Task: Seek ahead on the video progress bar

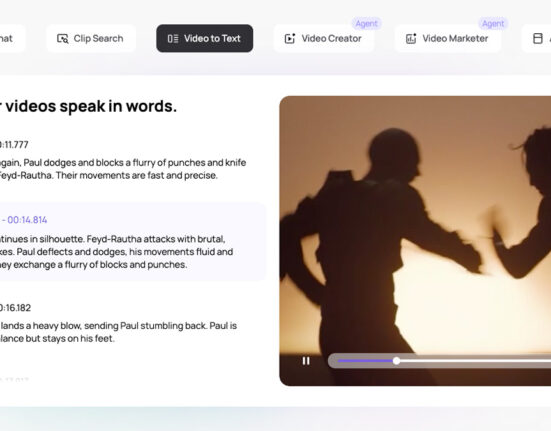Action: [474, 361]
